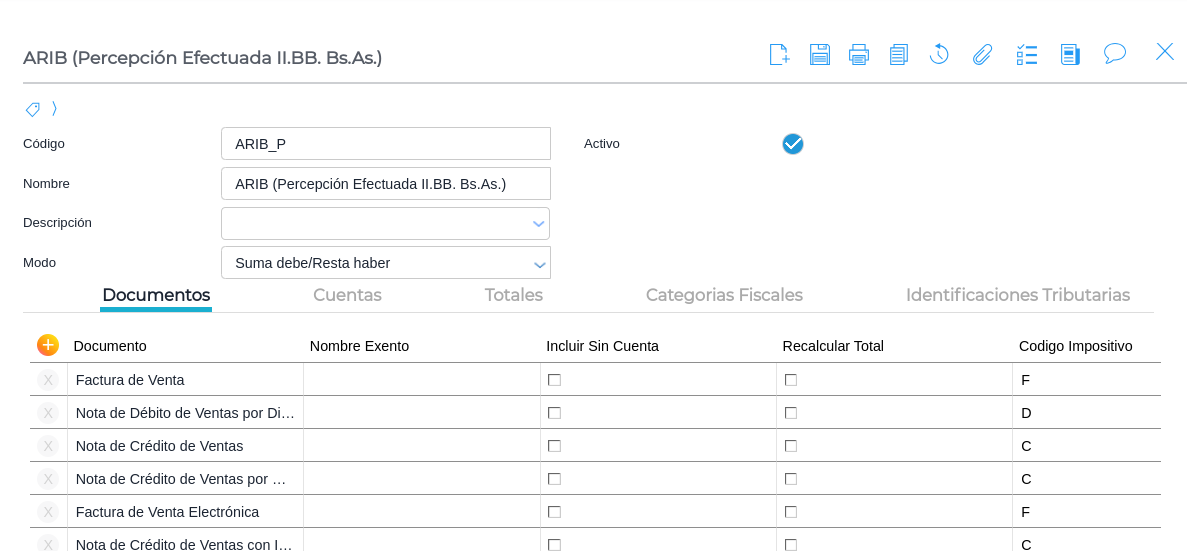The height and width of the screenshot is (551, 1187).
Task: Add a row with the orange plus button
Action: coord(48,345)
